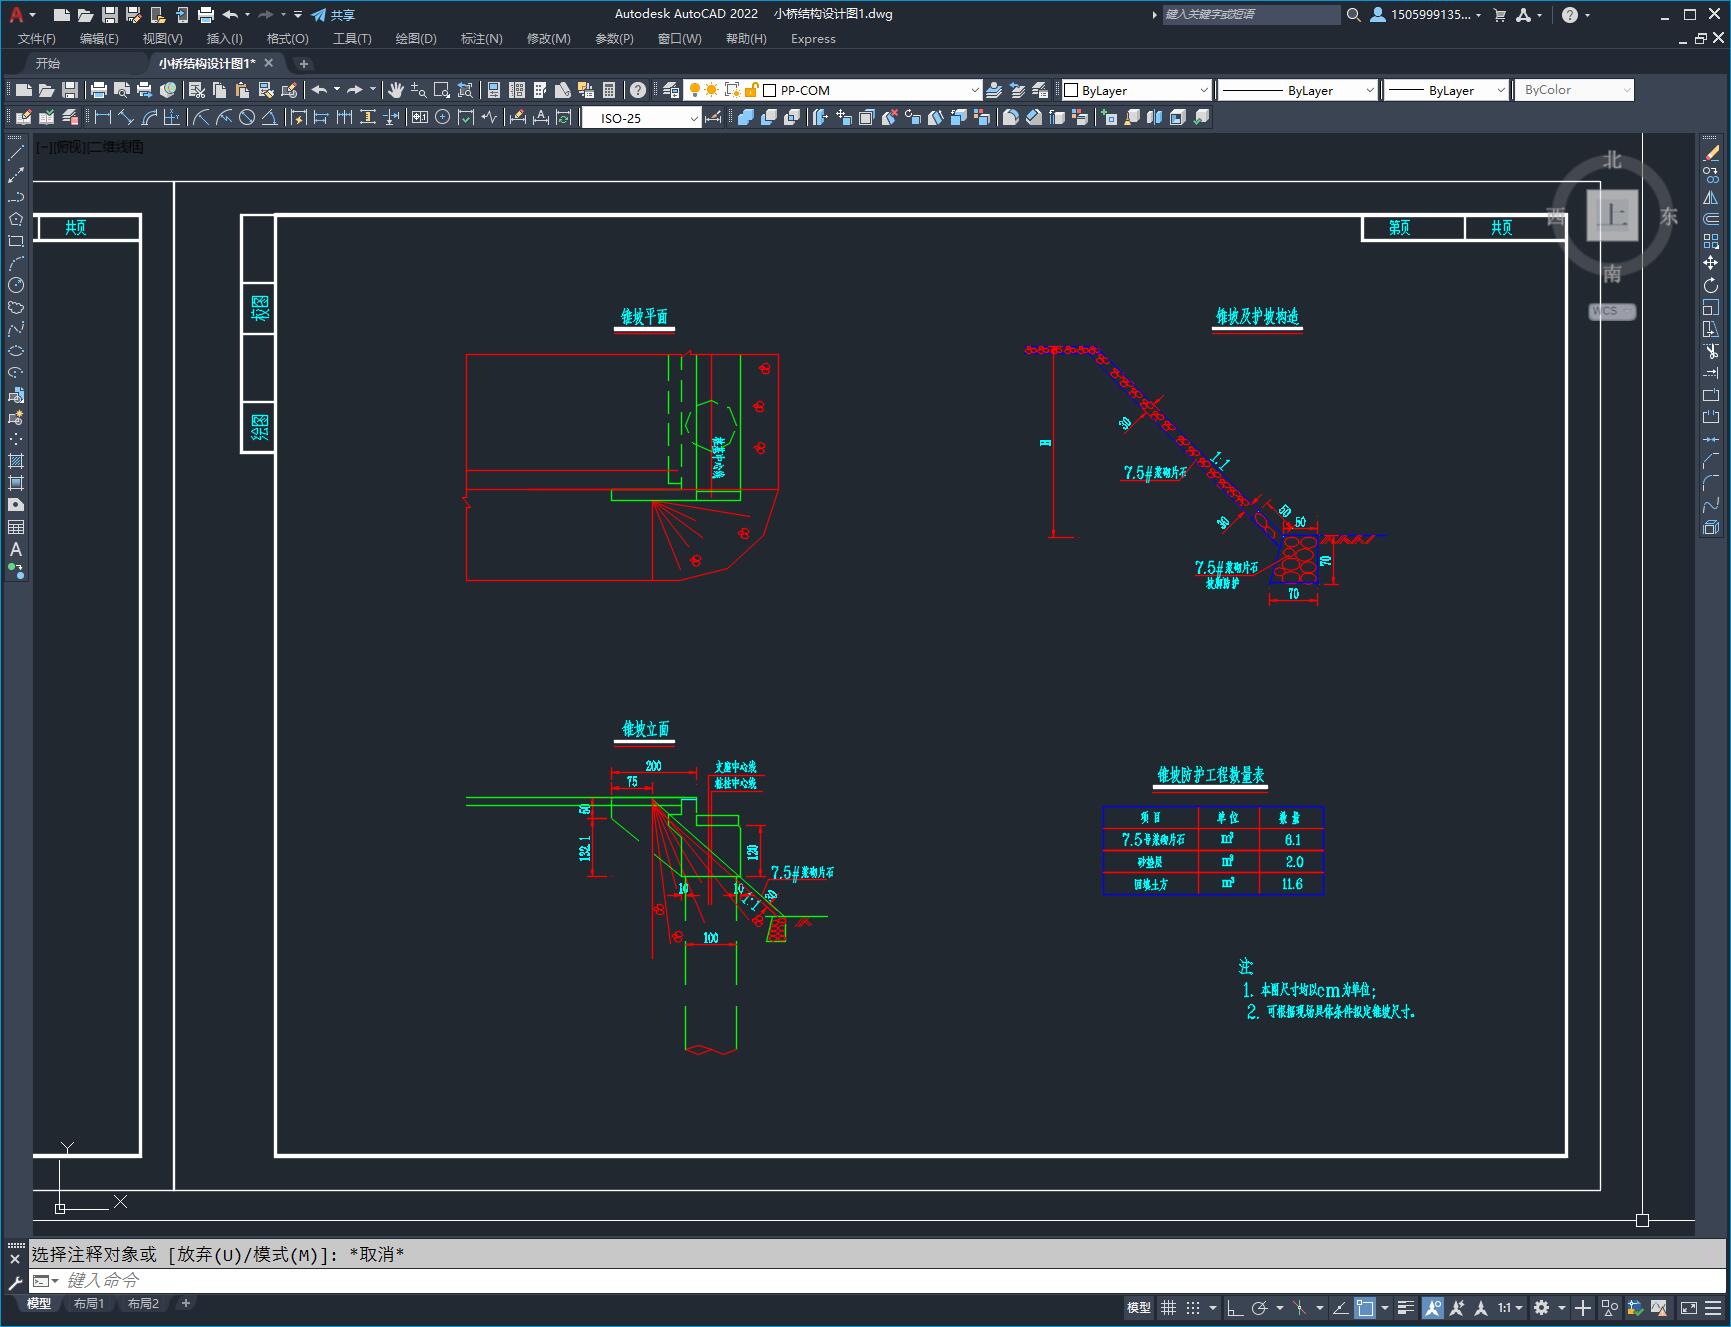Image resolution: width=1731 pixels, height=1327 pixels.
Task: Select the Table tool in draw toolbar
Action: click(x=16, y=527)
